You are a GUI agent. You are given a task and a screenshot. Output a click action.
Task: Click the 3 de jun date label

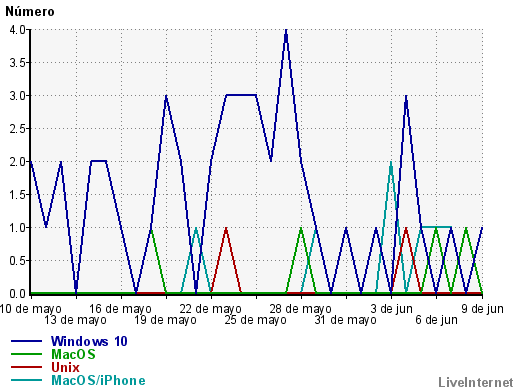coord(392,309)
